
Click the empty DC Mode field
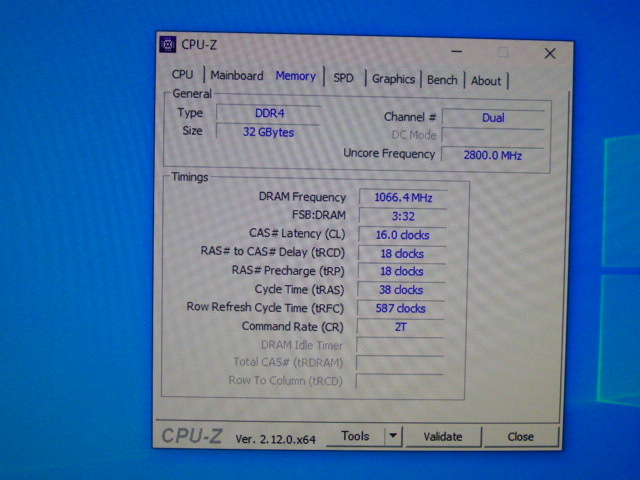coord(493,136)
